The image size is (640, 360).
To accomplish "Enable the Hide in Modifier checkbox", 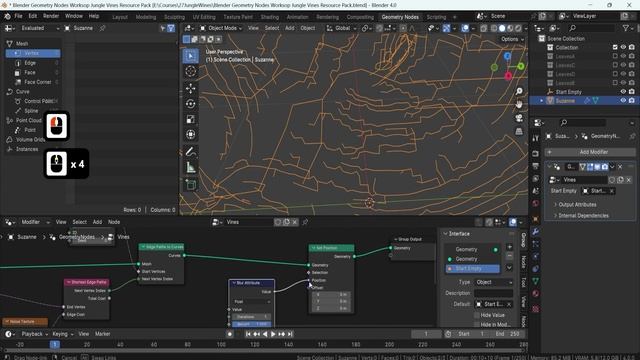I will coord(477,324).
